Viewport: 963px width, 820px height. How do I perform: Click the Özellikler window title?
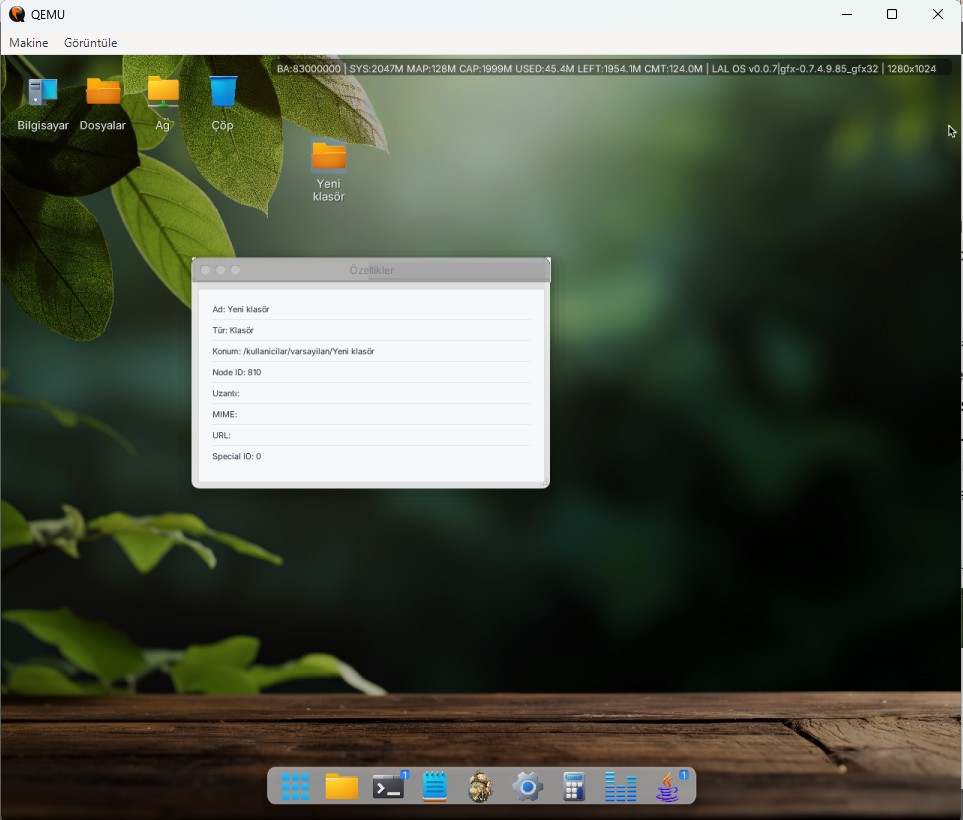coord(372,270)
